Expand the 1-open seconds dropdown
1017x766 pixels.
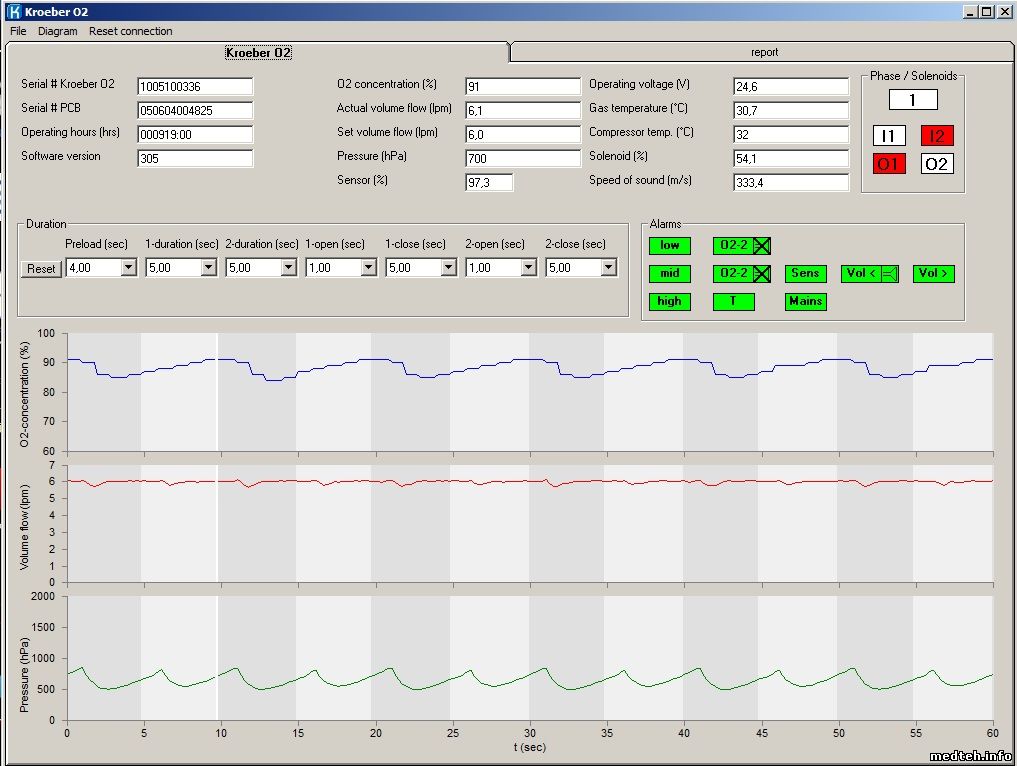tap(368, 268)
